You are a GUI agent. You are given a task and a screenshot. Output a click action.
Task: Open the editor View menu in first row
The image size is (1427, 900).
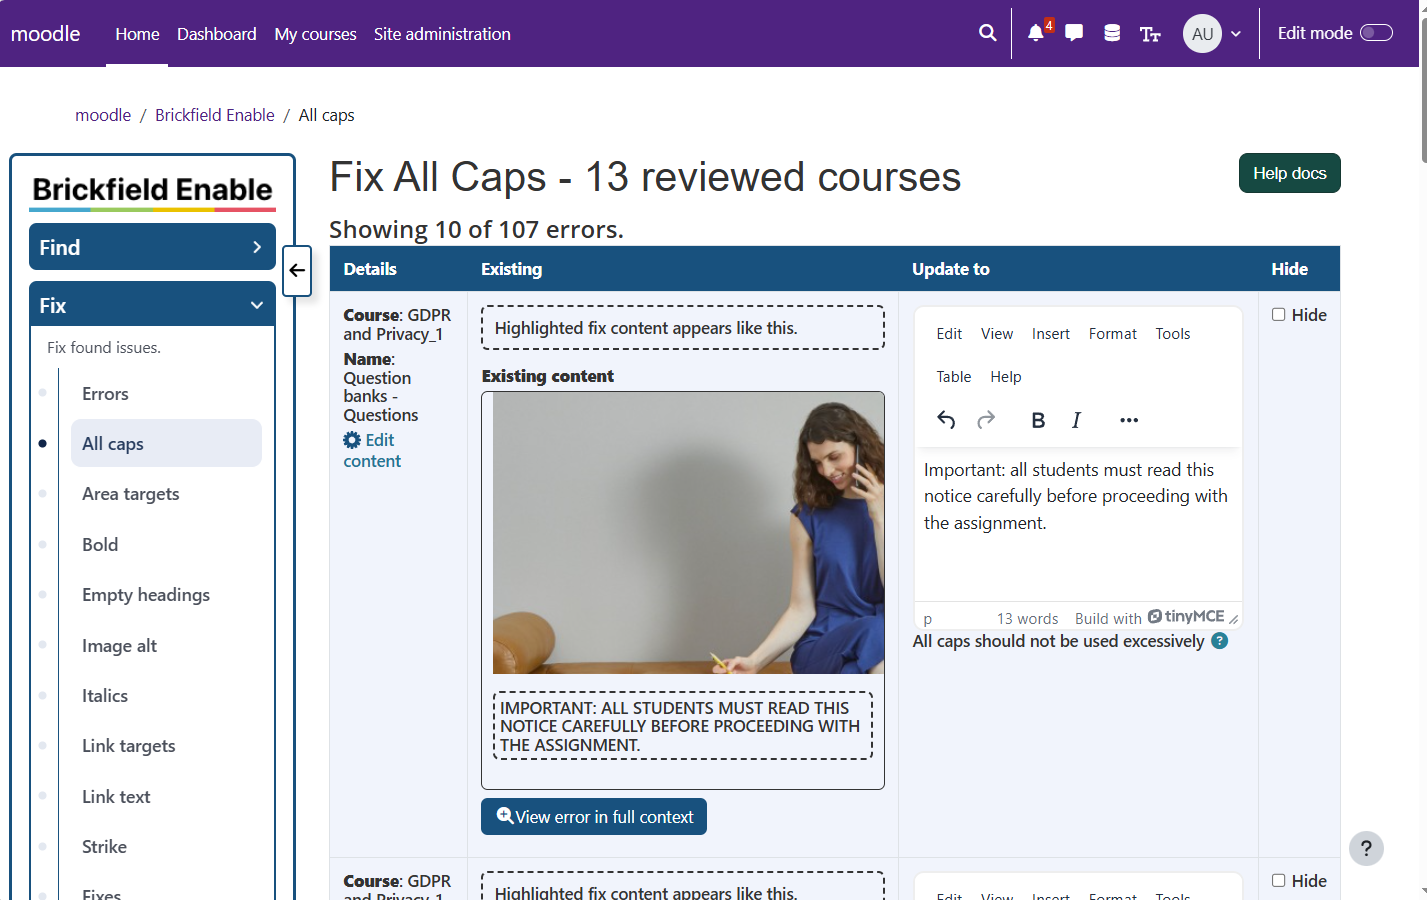tap(997, 334)
